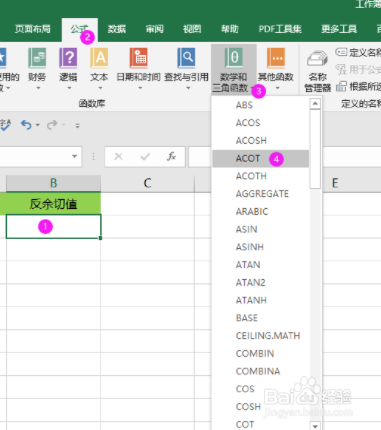Click the Redo arrow icon

point(52,125)
